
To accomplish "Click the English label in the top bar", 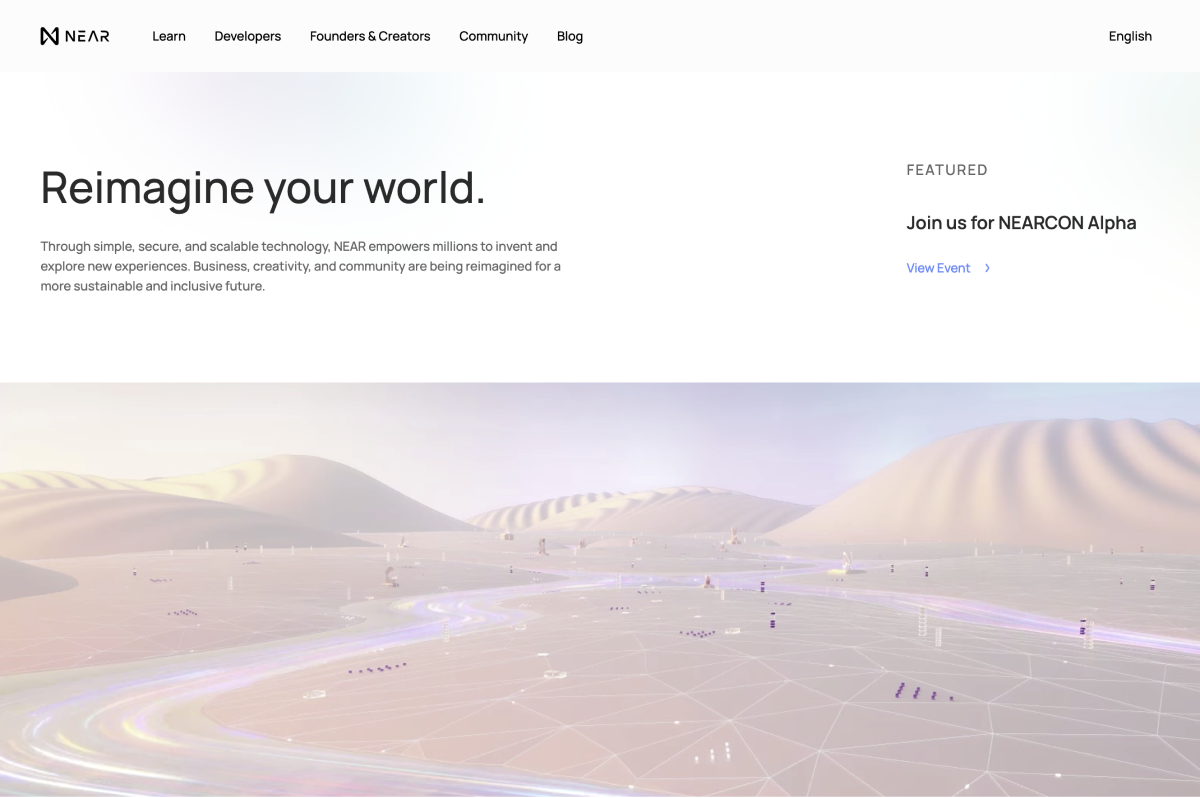I will pos(1130,36).
